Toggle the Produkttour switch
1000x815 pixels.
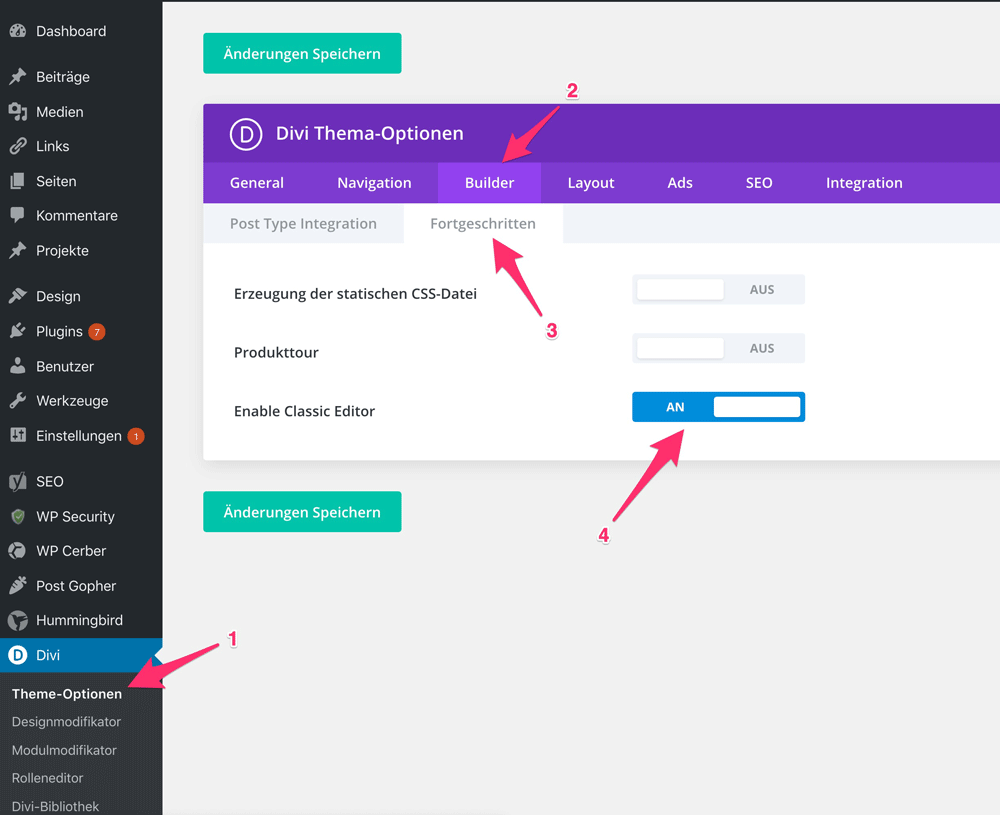tap(718, 348)
